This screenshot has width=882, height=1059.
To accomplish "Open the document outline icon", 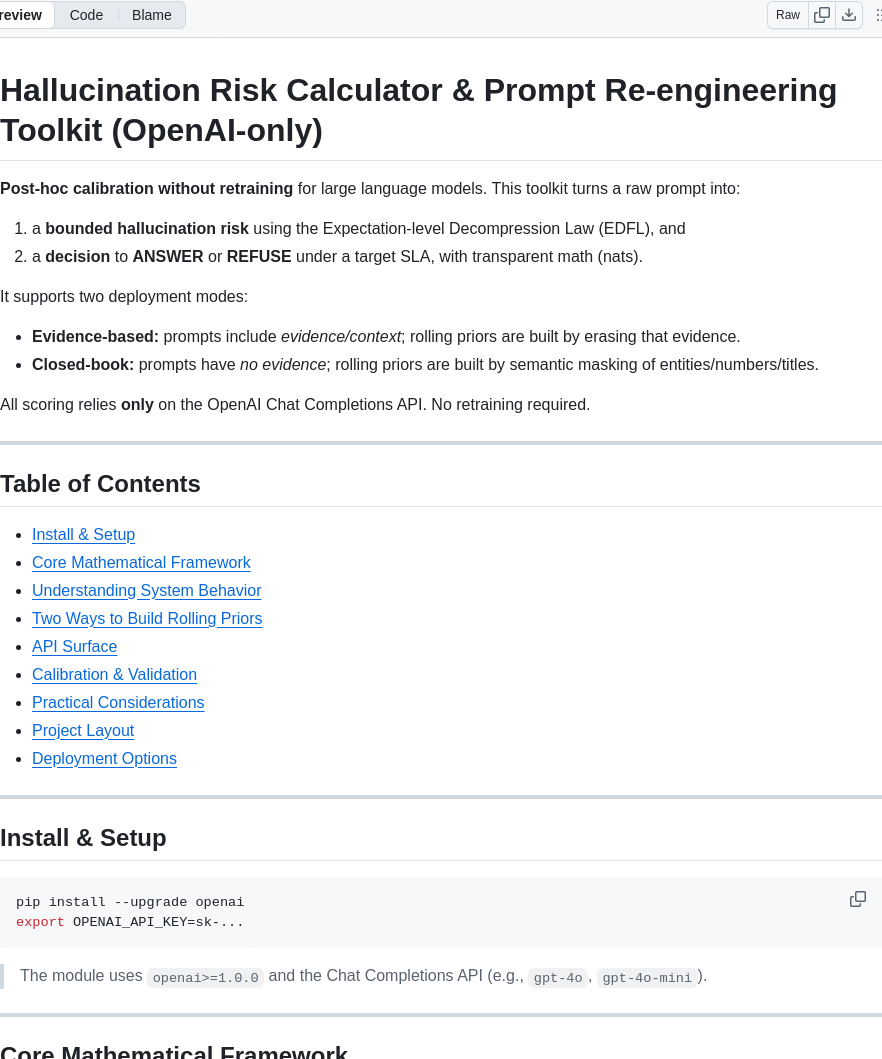I will coord(877,15).
